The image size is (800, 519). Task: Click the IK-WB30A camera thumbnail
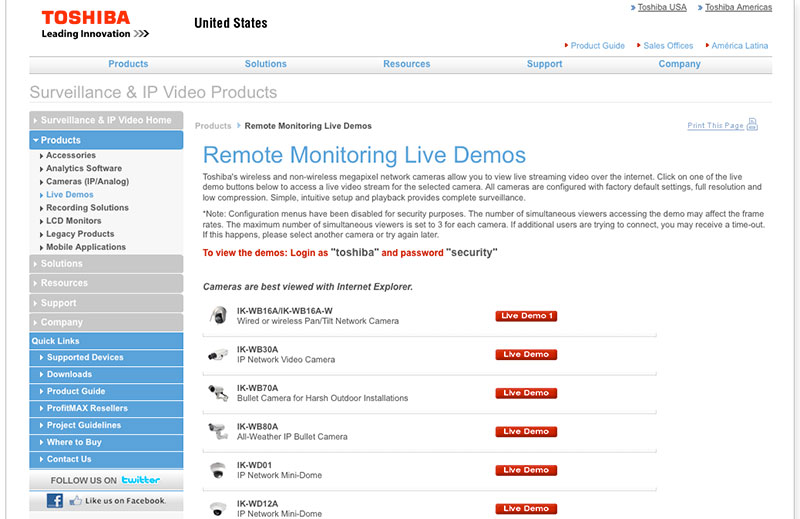point(218,354)
